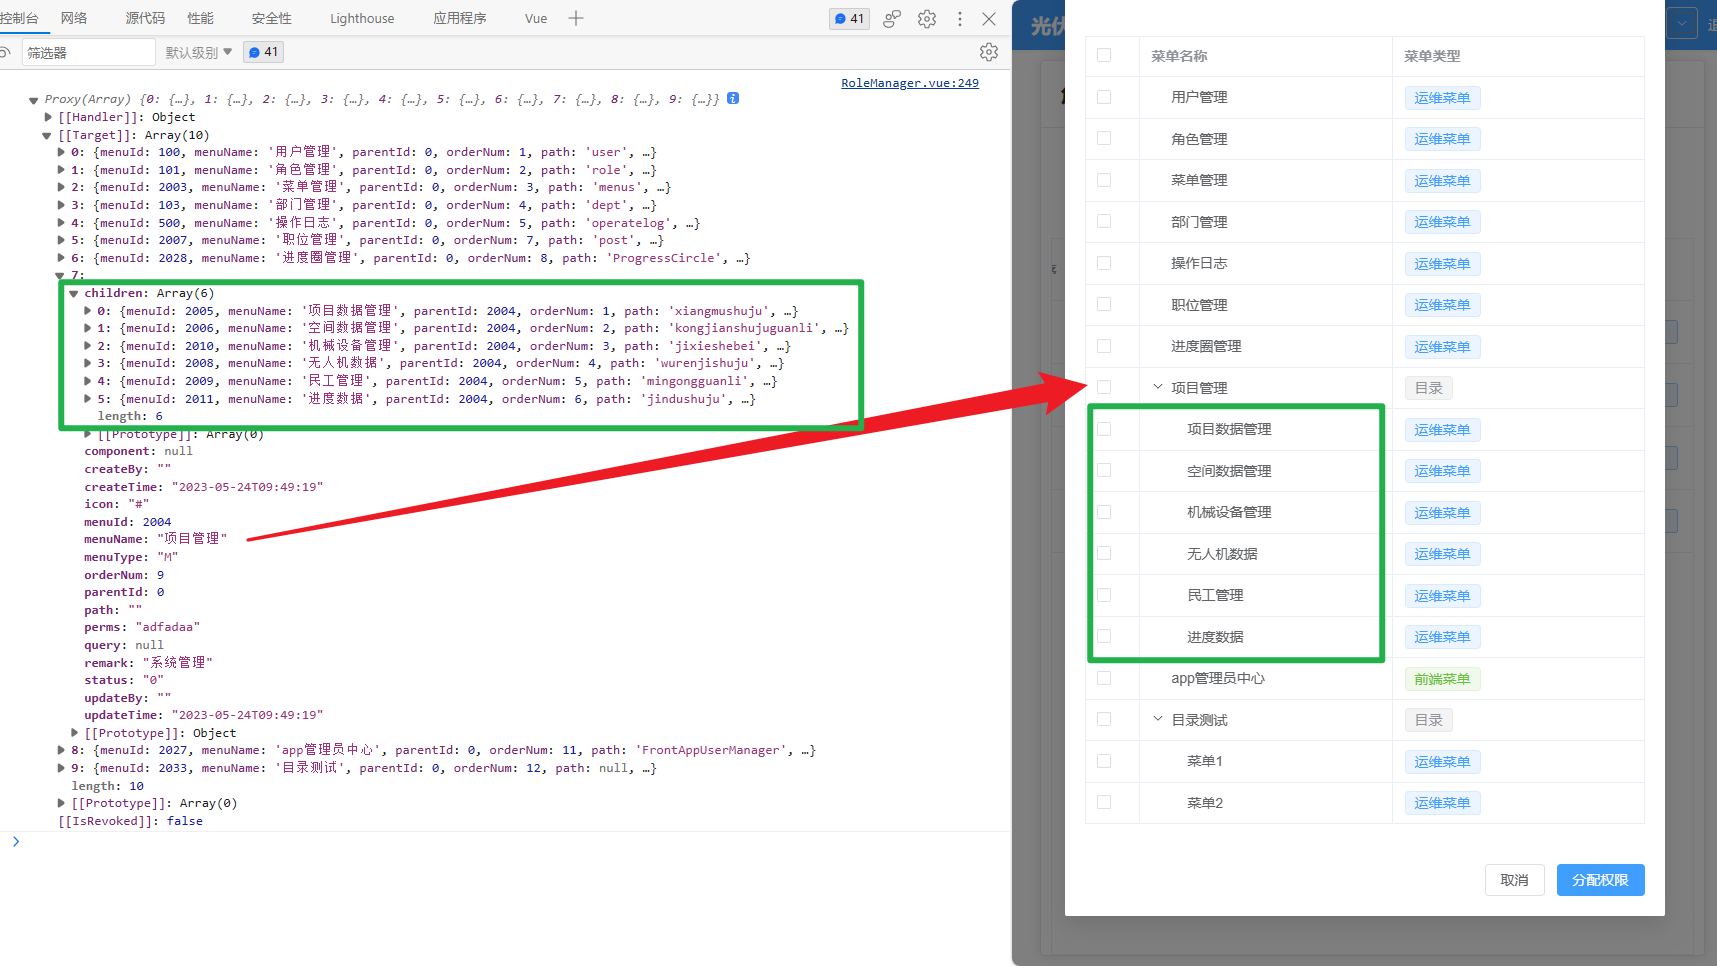Open the Vue DevTools tab

(536, 18)
